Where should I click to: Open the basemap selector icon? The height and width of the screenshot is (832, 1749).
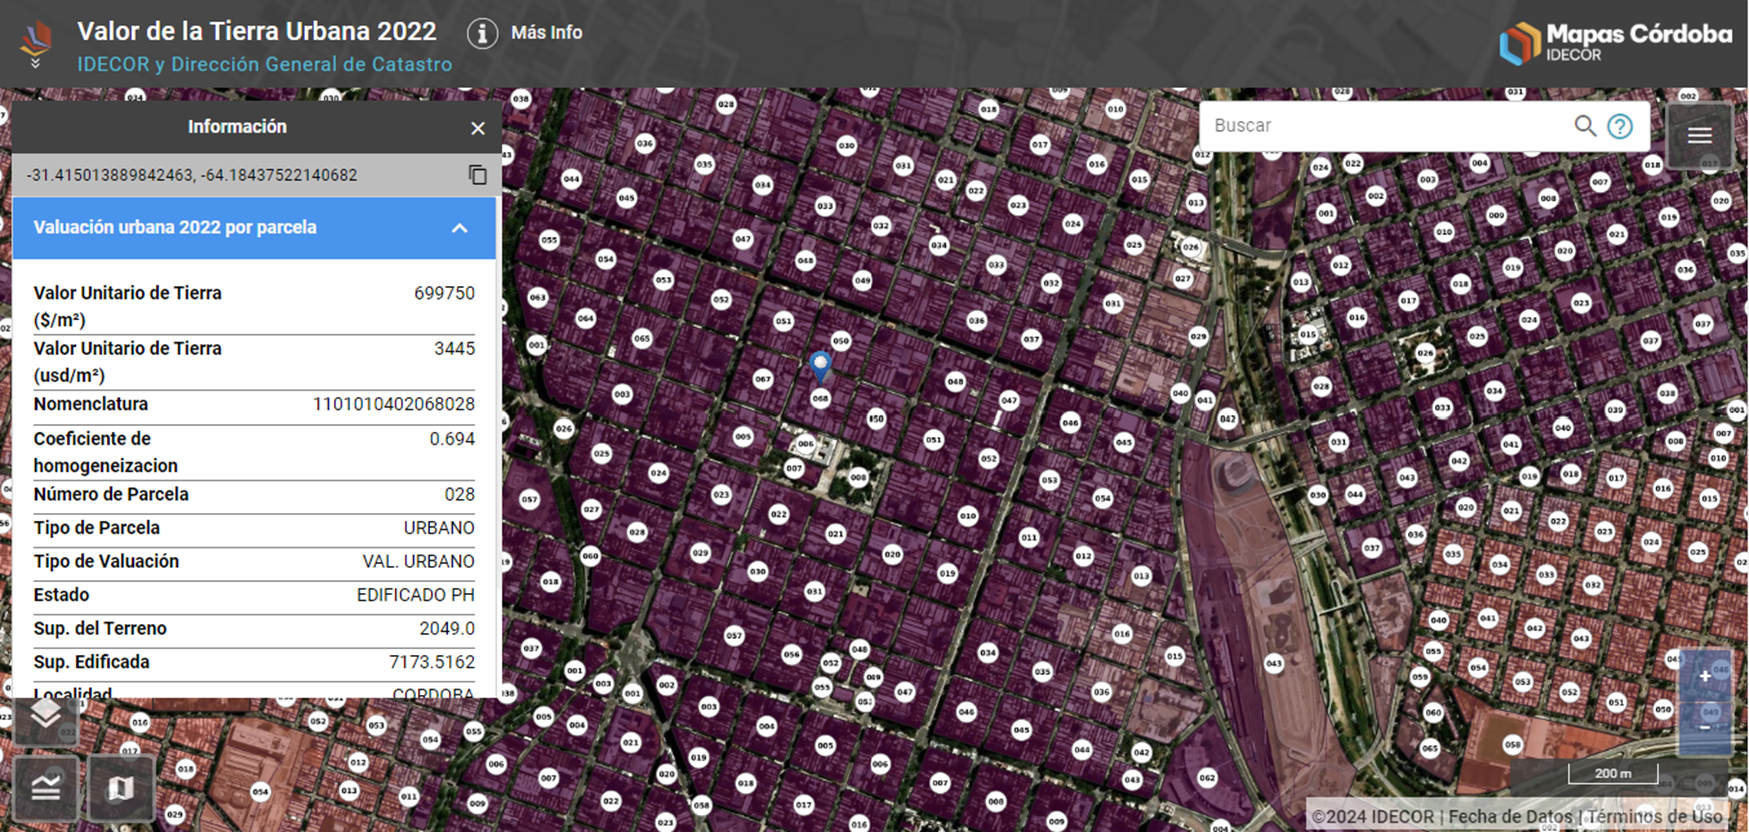[x=120, y=789]
